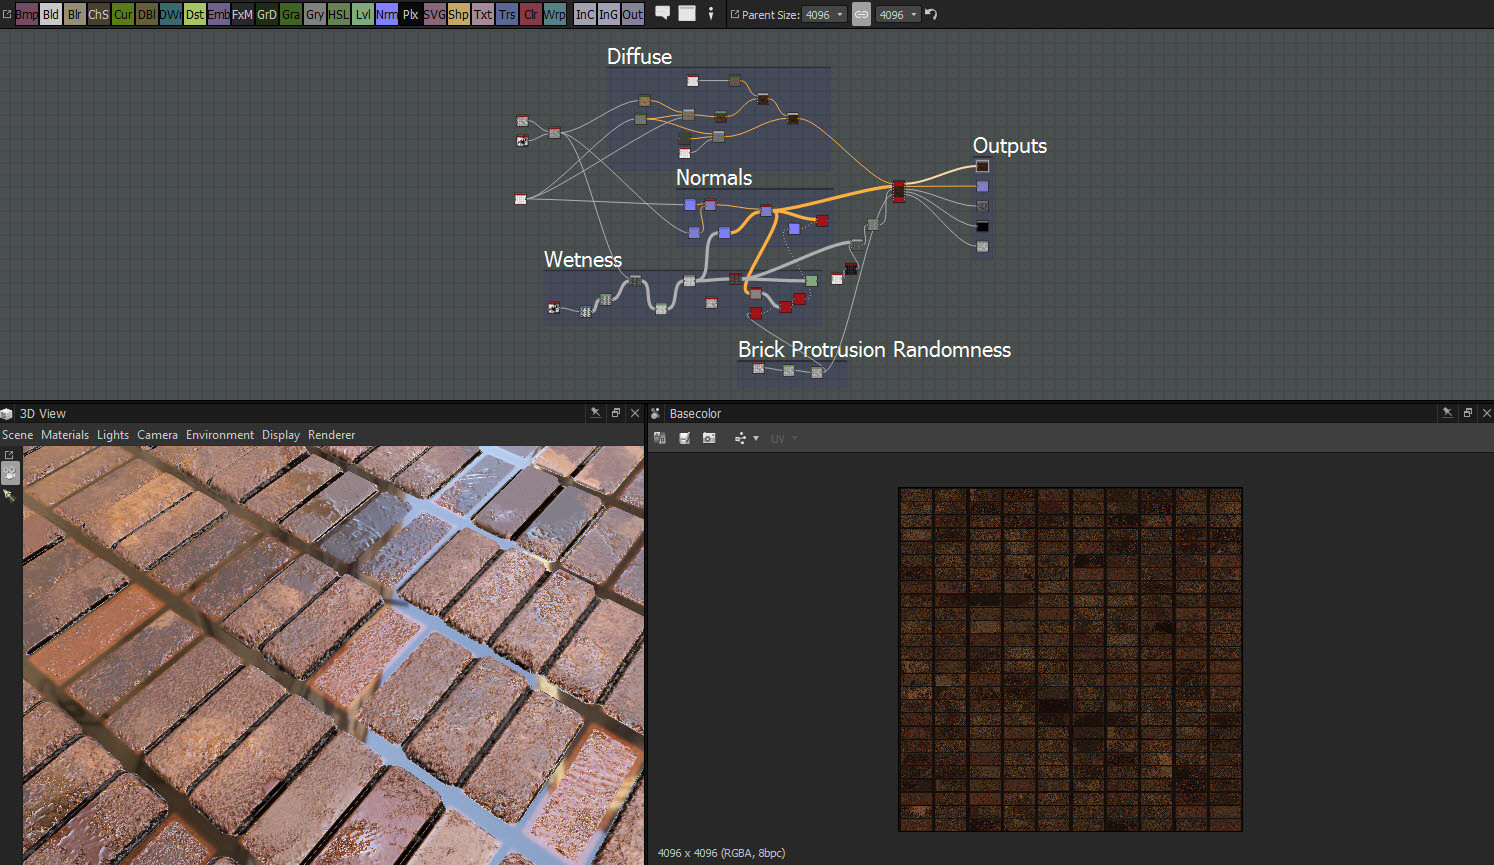Select the Curve node tool
1494x865 pixels.
pyautogui.click(x=122, y=14)
